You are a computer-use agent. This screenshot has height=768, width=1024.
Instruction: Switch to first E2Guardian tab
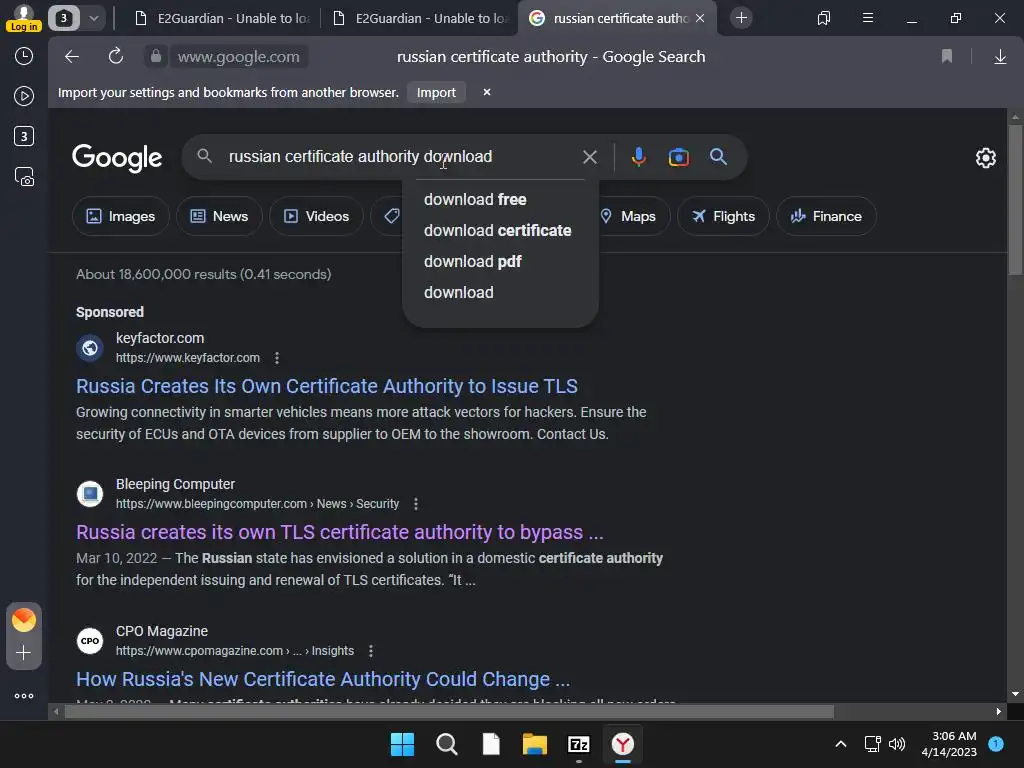[222, 18]
